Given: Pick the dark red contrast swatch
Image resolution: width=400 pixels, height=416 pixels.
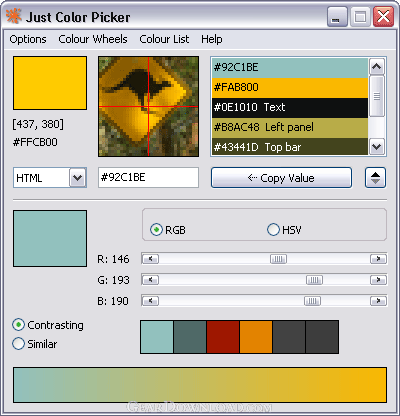Looking at the screenshot, I should pyautogui.click(x=223, y=337).
